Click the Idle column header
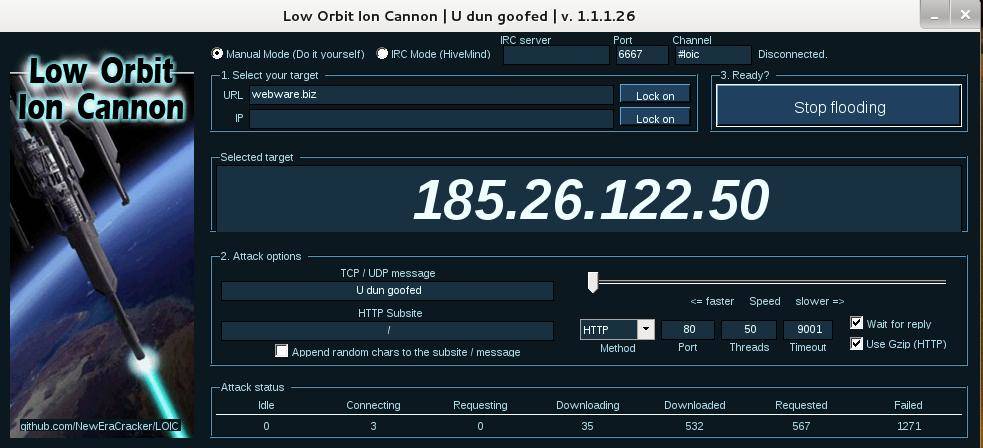Viewport: 983px width, 448px height. [x=266, y=405]
